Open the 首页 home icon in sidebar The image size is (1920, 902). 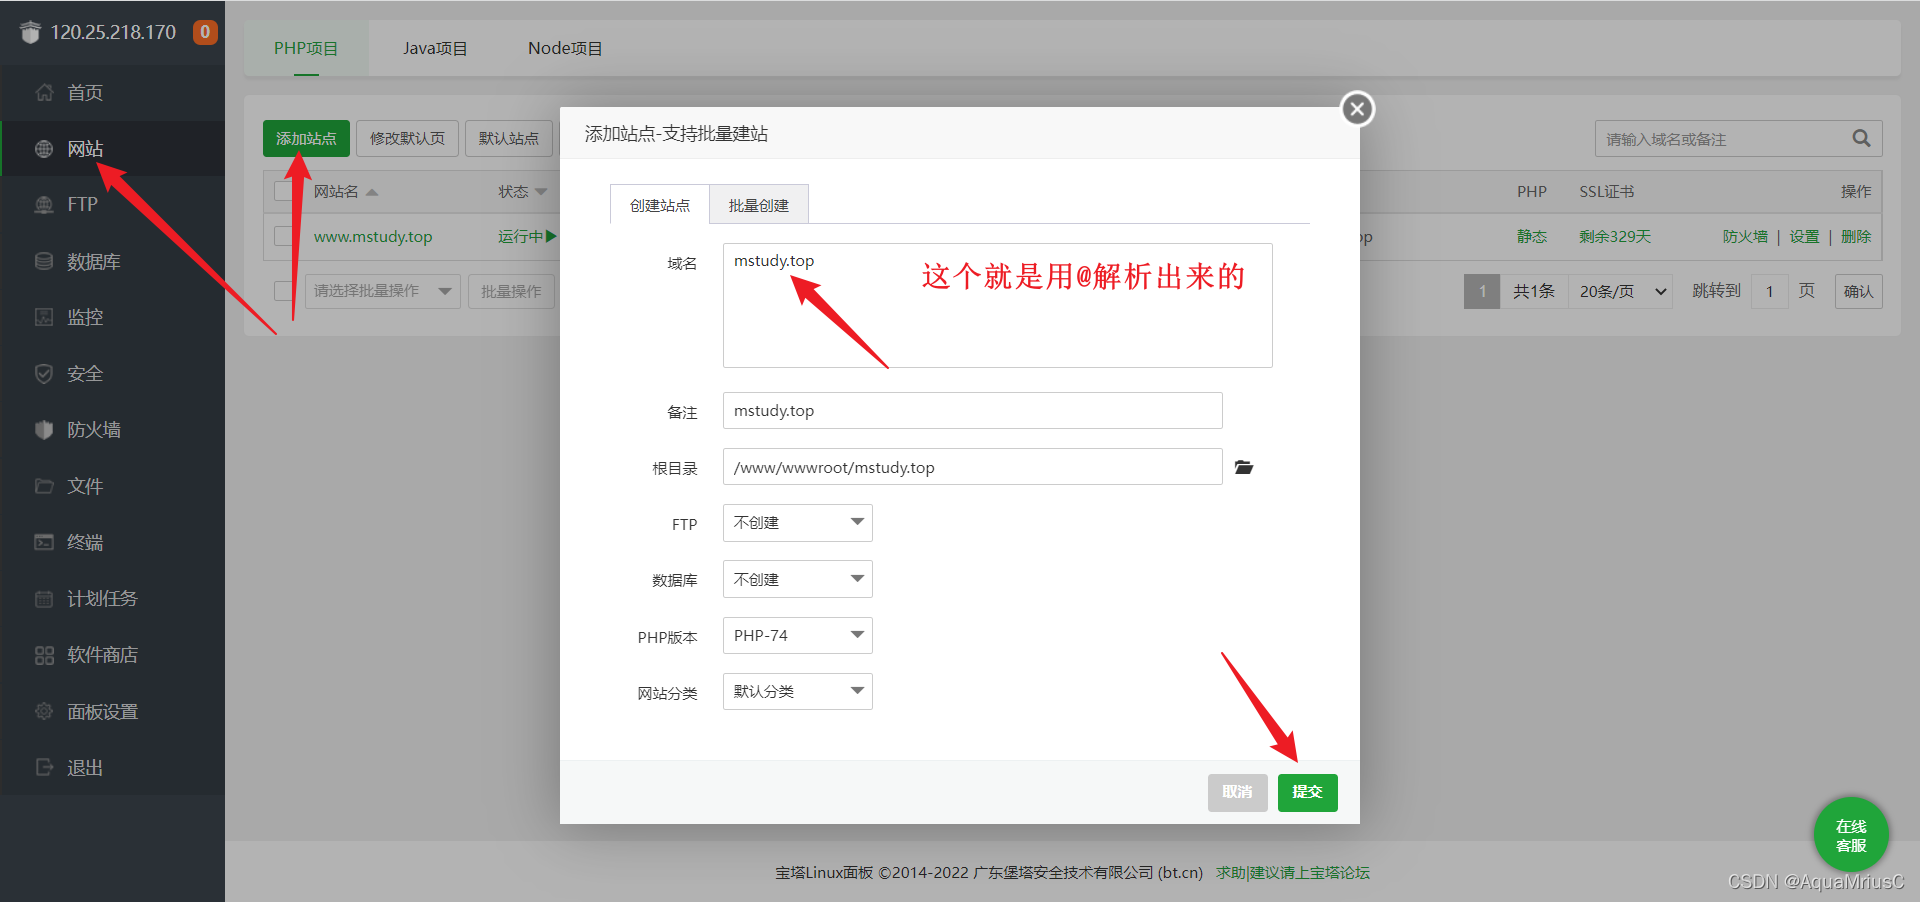pos(44,93)
